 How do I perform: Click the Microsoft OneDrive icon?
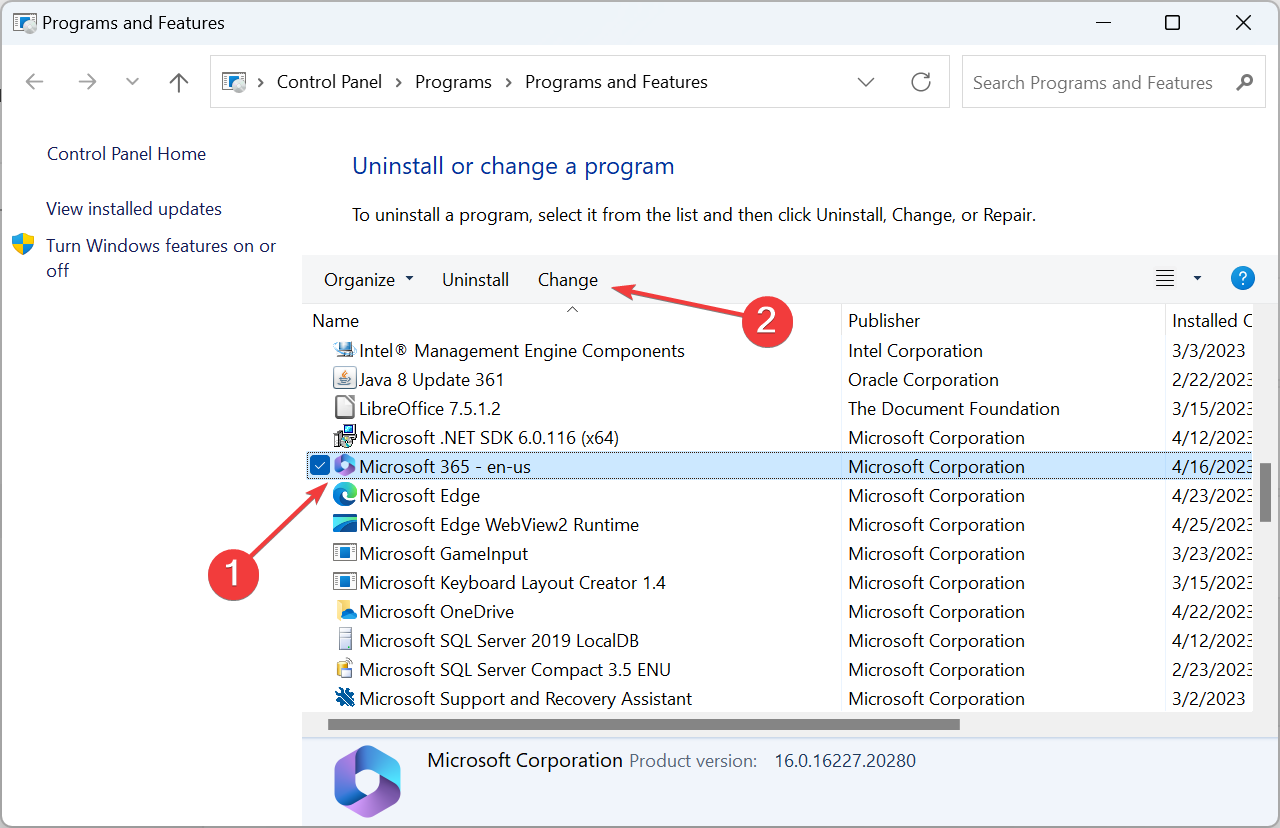click(345, 611)
